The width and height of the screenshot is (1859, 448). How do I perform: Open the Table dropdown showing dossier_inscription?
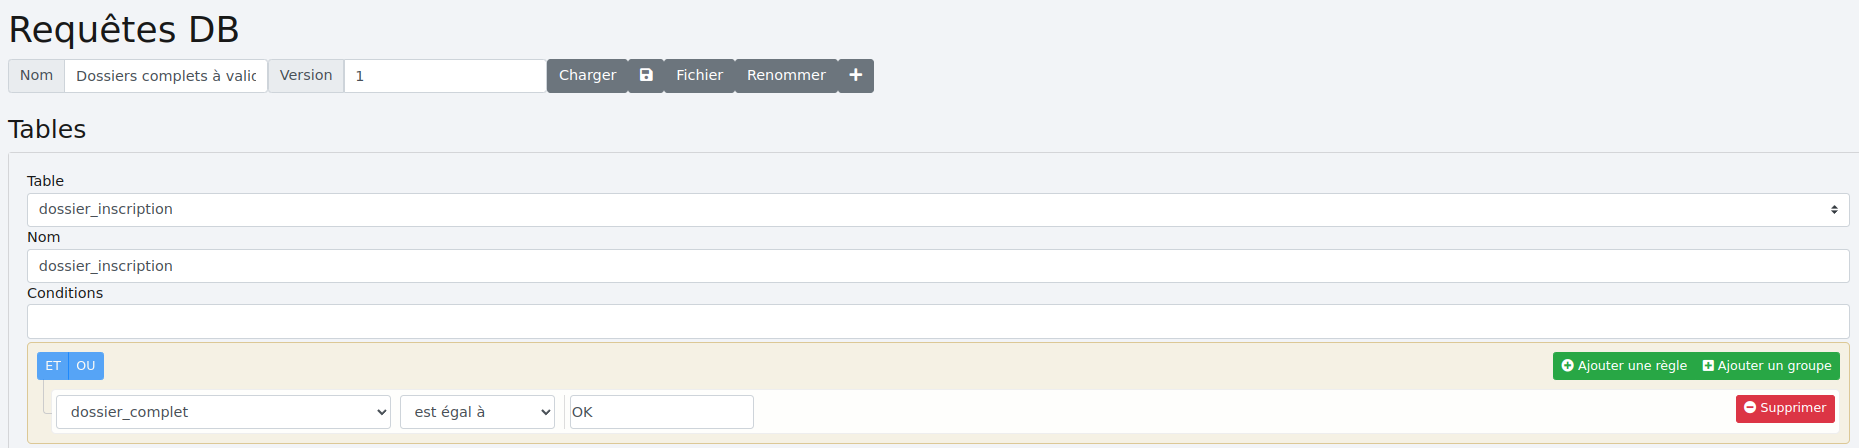[937, 210]
